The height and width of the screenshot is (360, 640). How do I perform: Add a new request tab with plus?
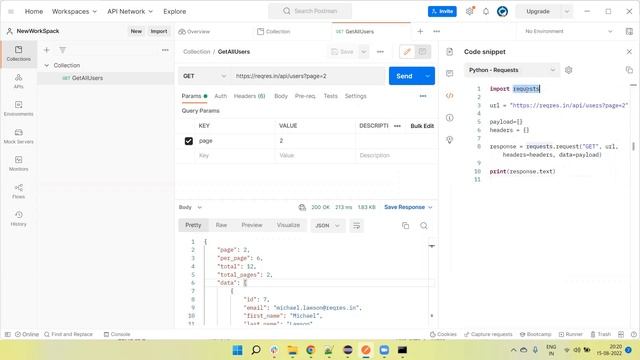(420, 31)
